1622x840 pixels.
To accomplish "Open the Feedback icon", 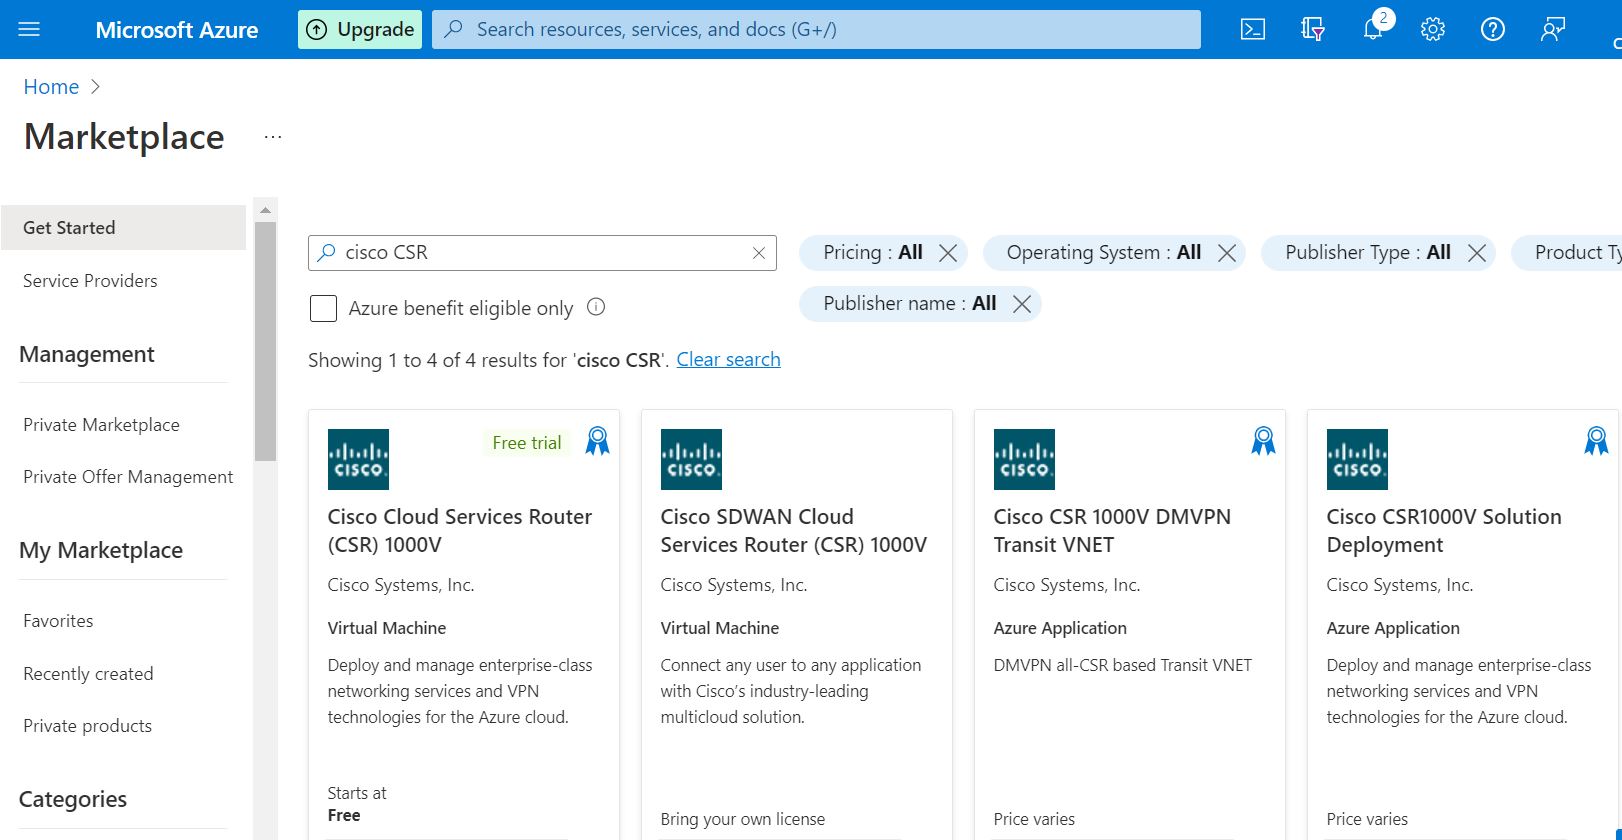I will tap(1552, 30).
